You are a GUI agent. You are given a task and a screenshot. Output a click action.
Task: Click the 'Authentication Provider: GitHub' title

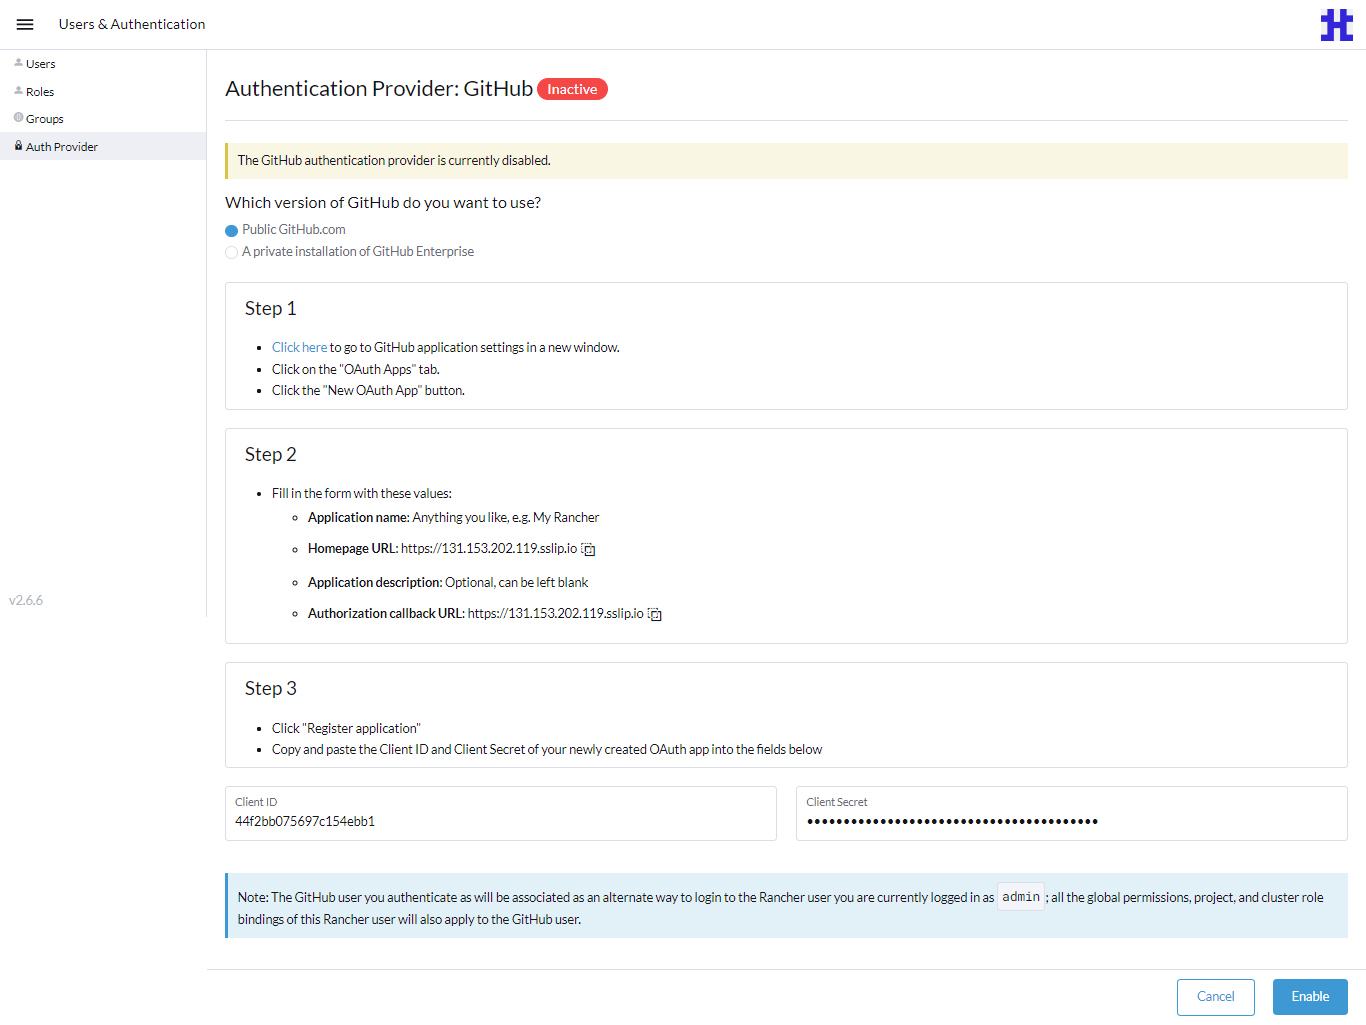379,89
